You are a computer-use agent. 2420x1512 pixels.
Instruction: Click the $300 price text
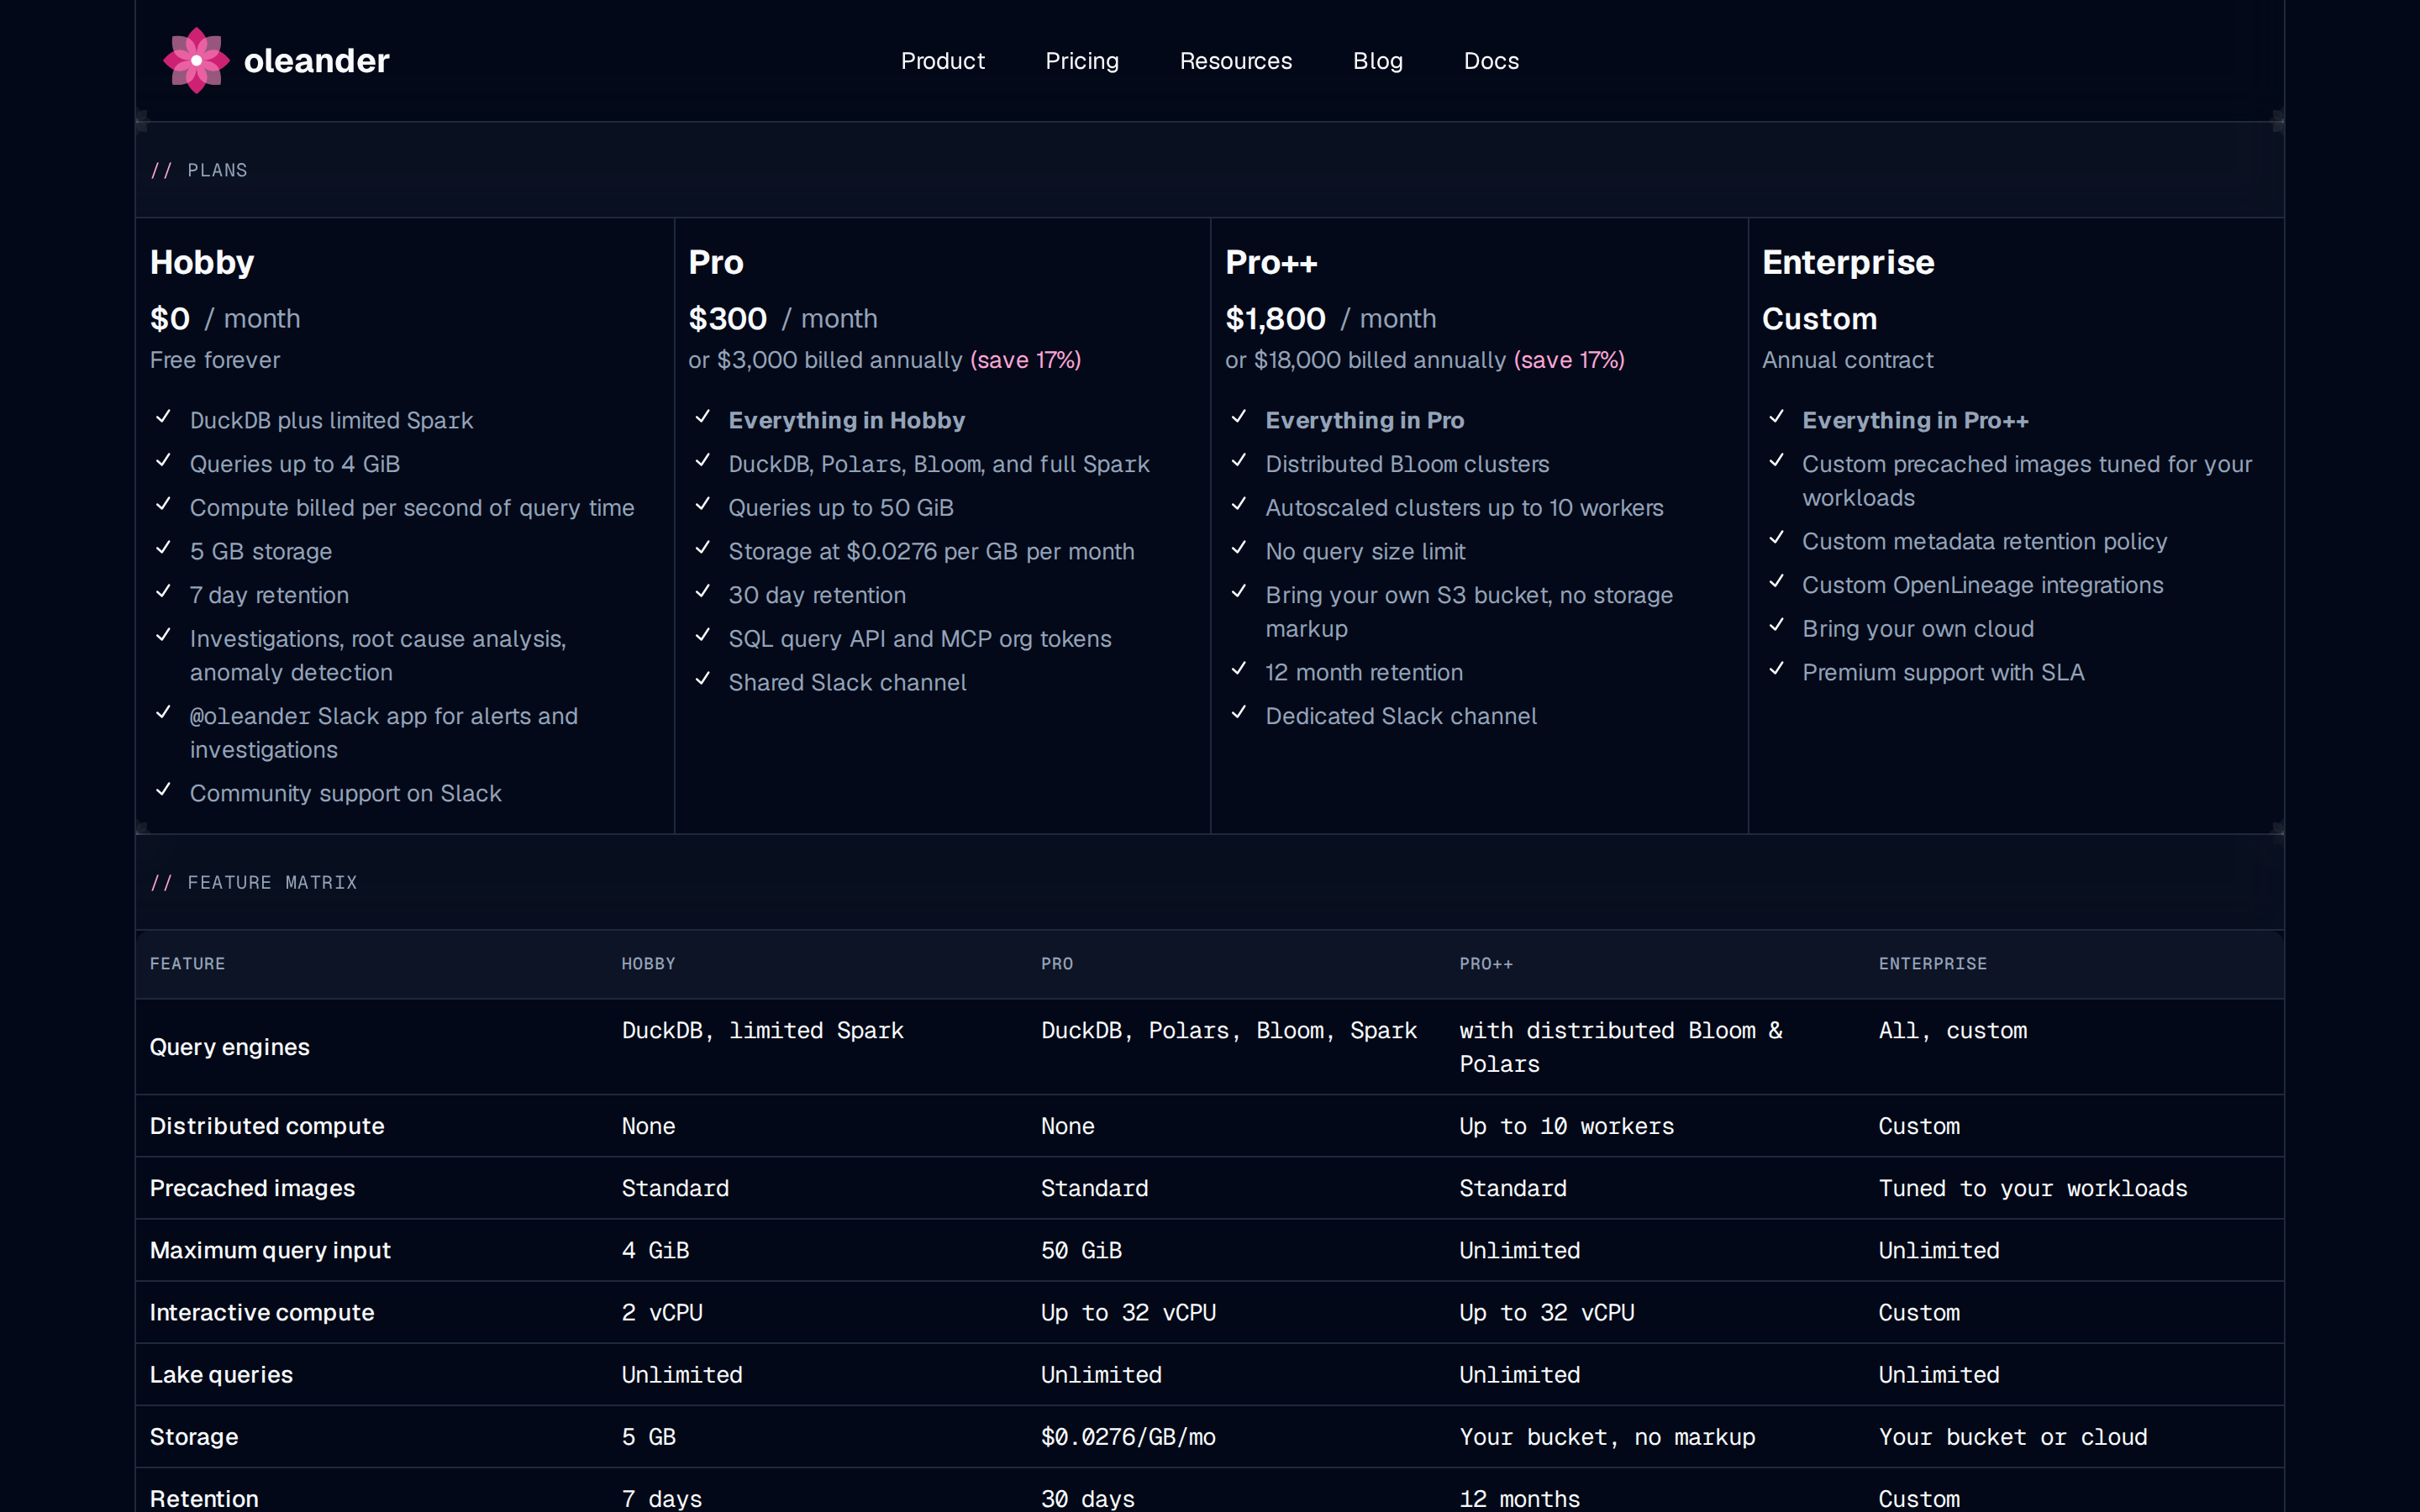click(x=727, y=319)
